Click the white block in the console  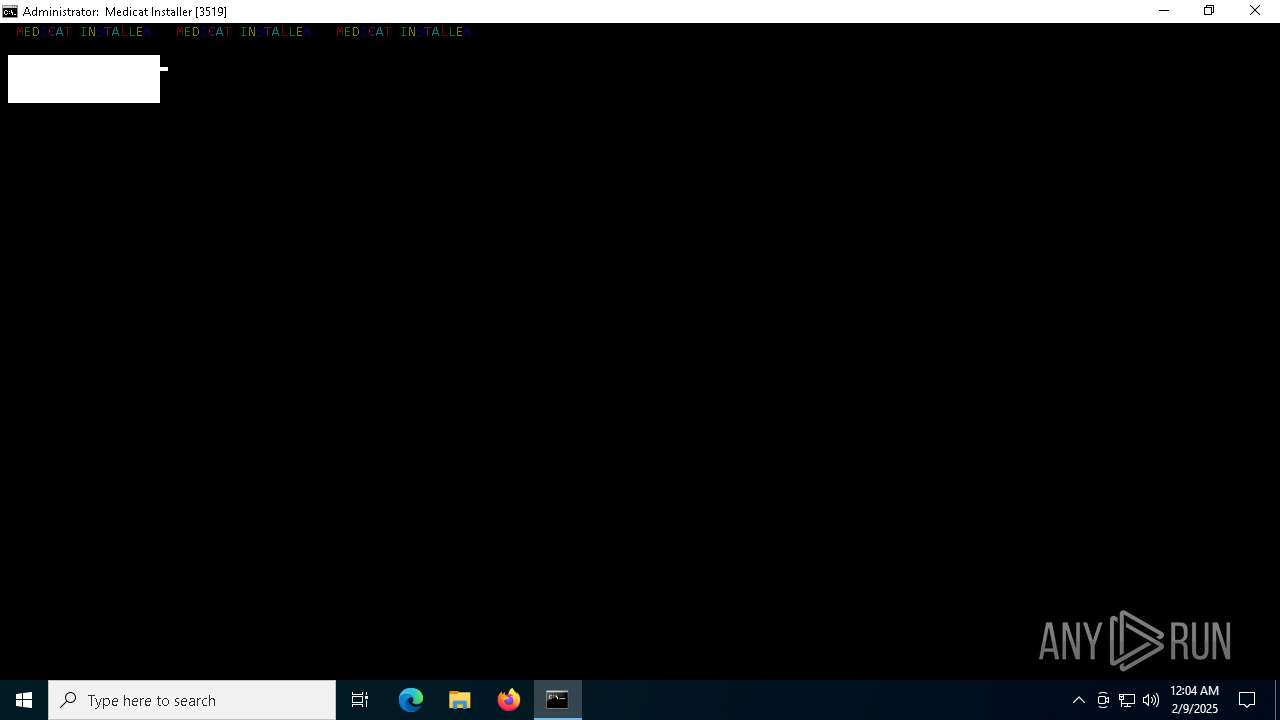click(84, 79)
